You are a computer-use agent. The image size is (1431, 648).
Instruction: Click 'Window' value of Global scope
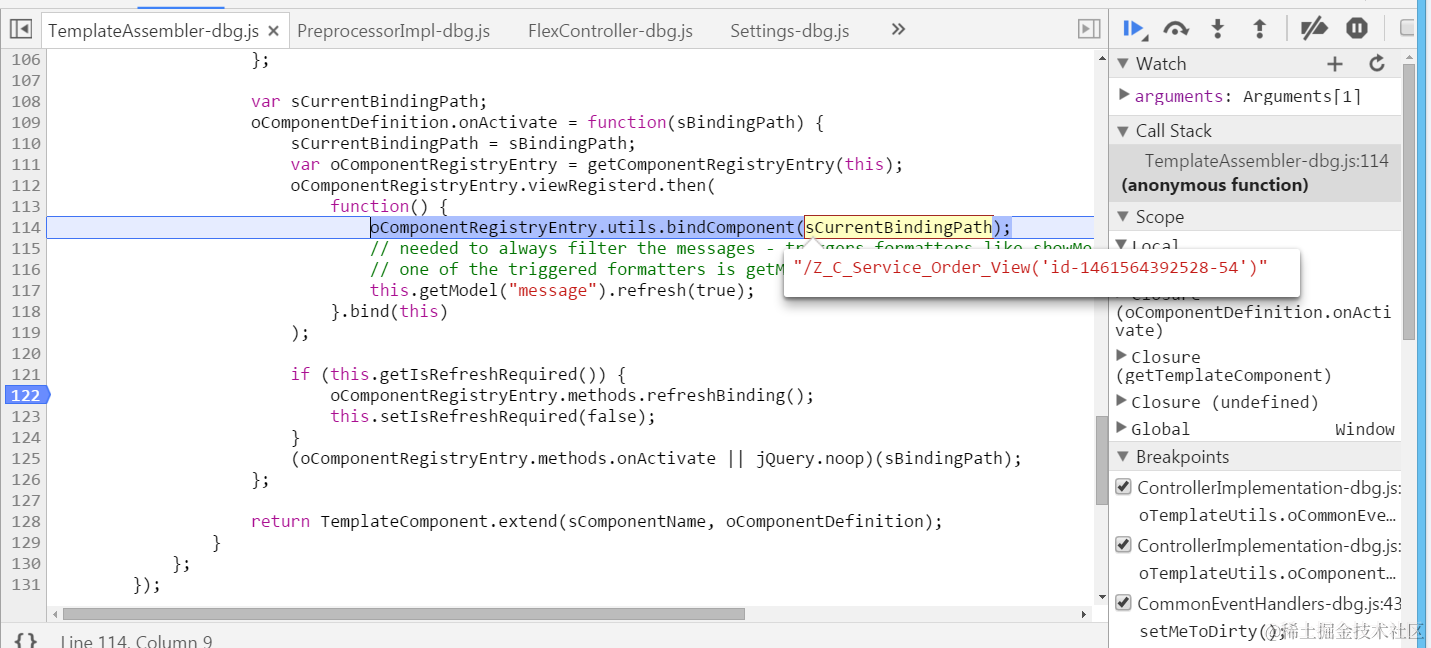click(1365, 429)
